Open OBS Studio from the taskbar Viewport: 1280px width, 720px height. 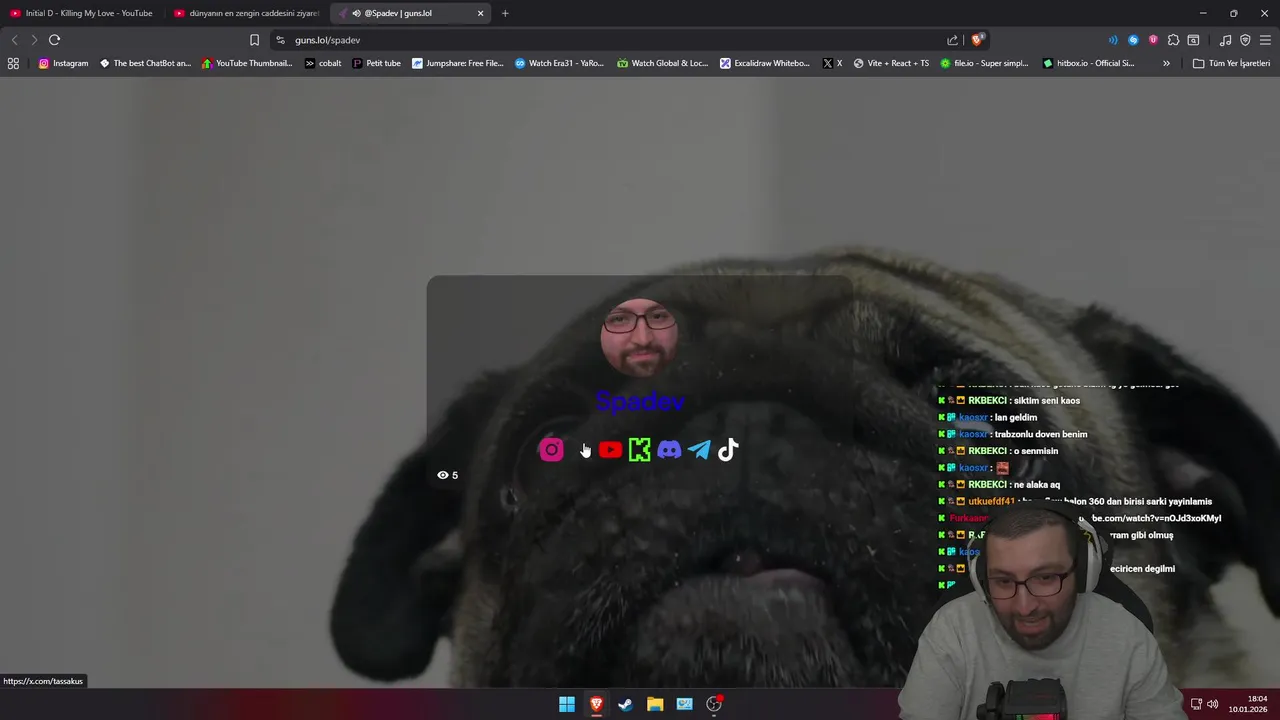point(714,704)
